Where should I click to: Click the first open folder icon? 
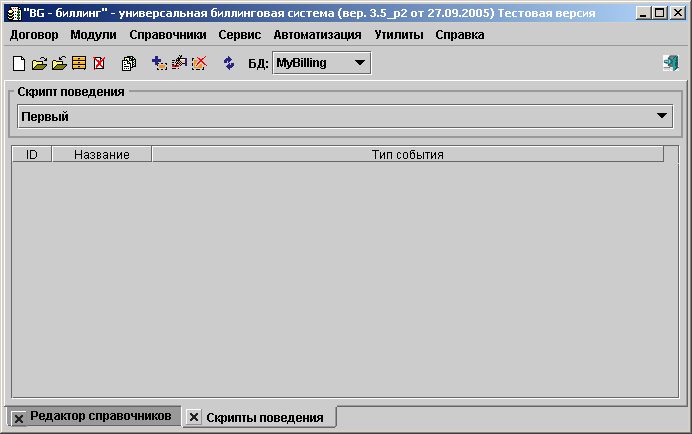click(39, 63)
